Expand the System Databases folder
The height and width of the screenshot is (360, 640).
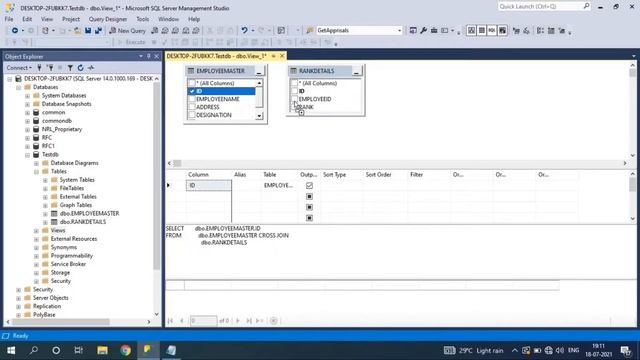(x=27, y=96)
